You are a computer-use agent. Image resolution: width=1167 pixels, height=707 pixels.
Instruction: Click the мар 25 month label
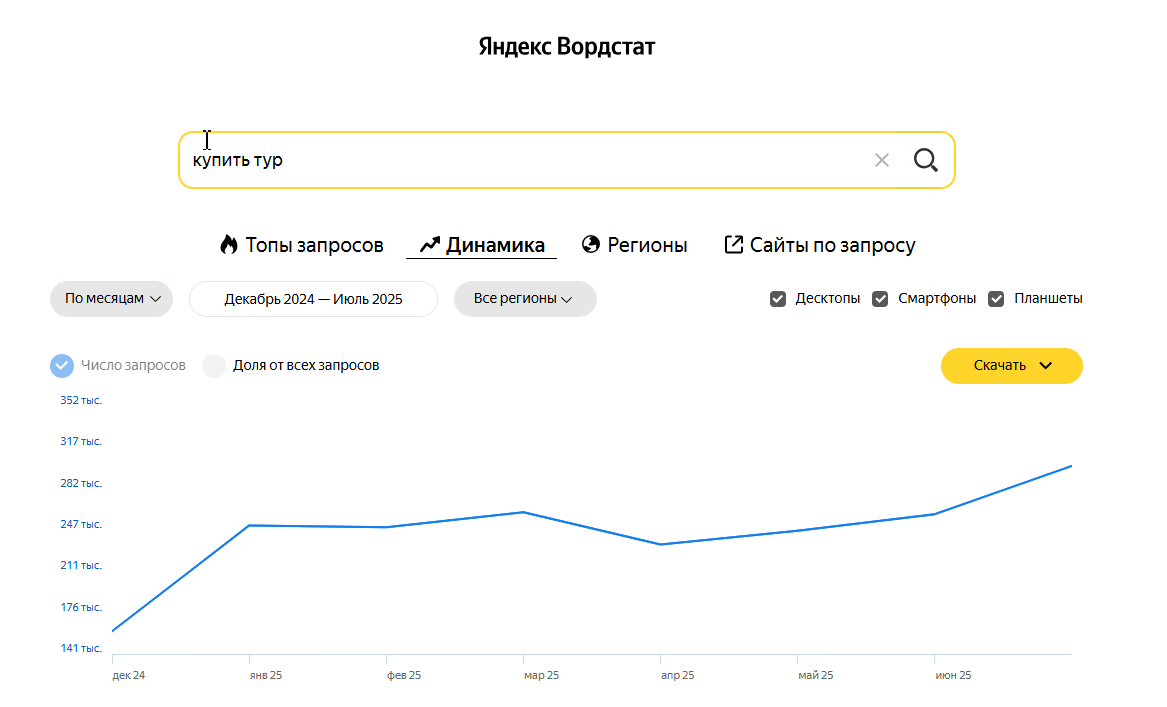click(x=541, y=676)
